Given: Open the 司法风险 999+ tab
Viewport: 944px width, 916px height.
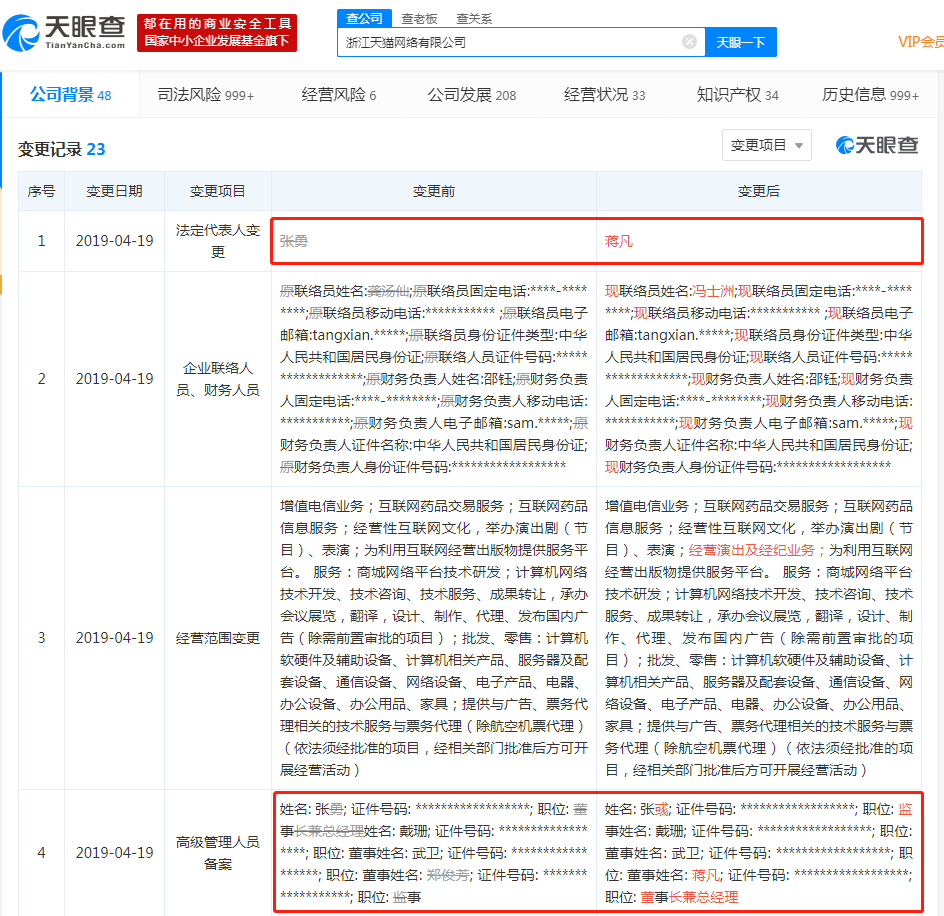Looking at the screenshot, I should coord(205,95).
